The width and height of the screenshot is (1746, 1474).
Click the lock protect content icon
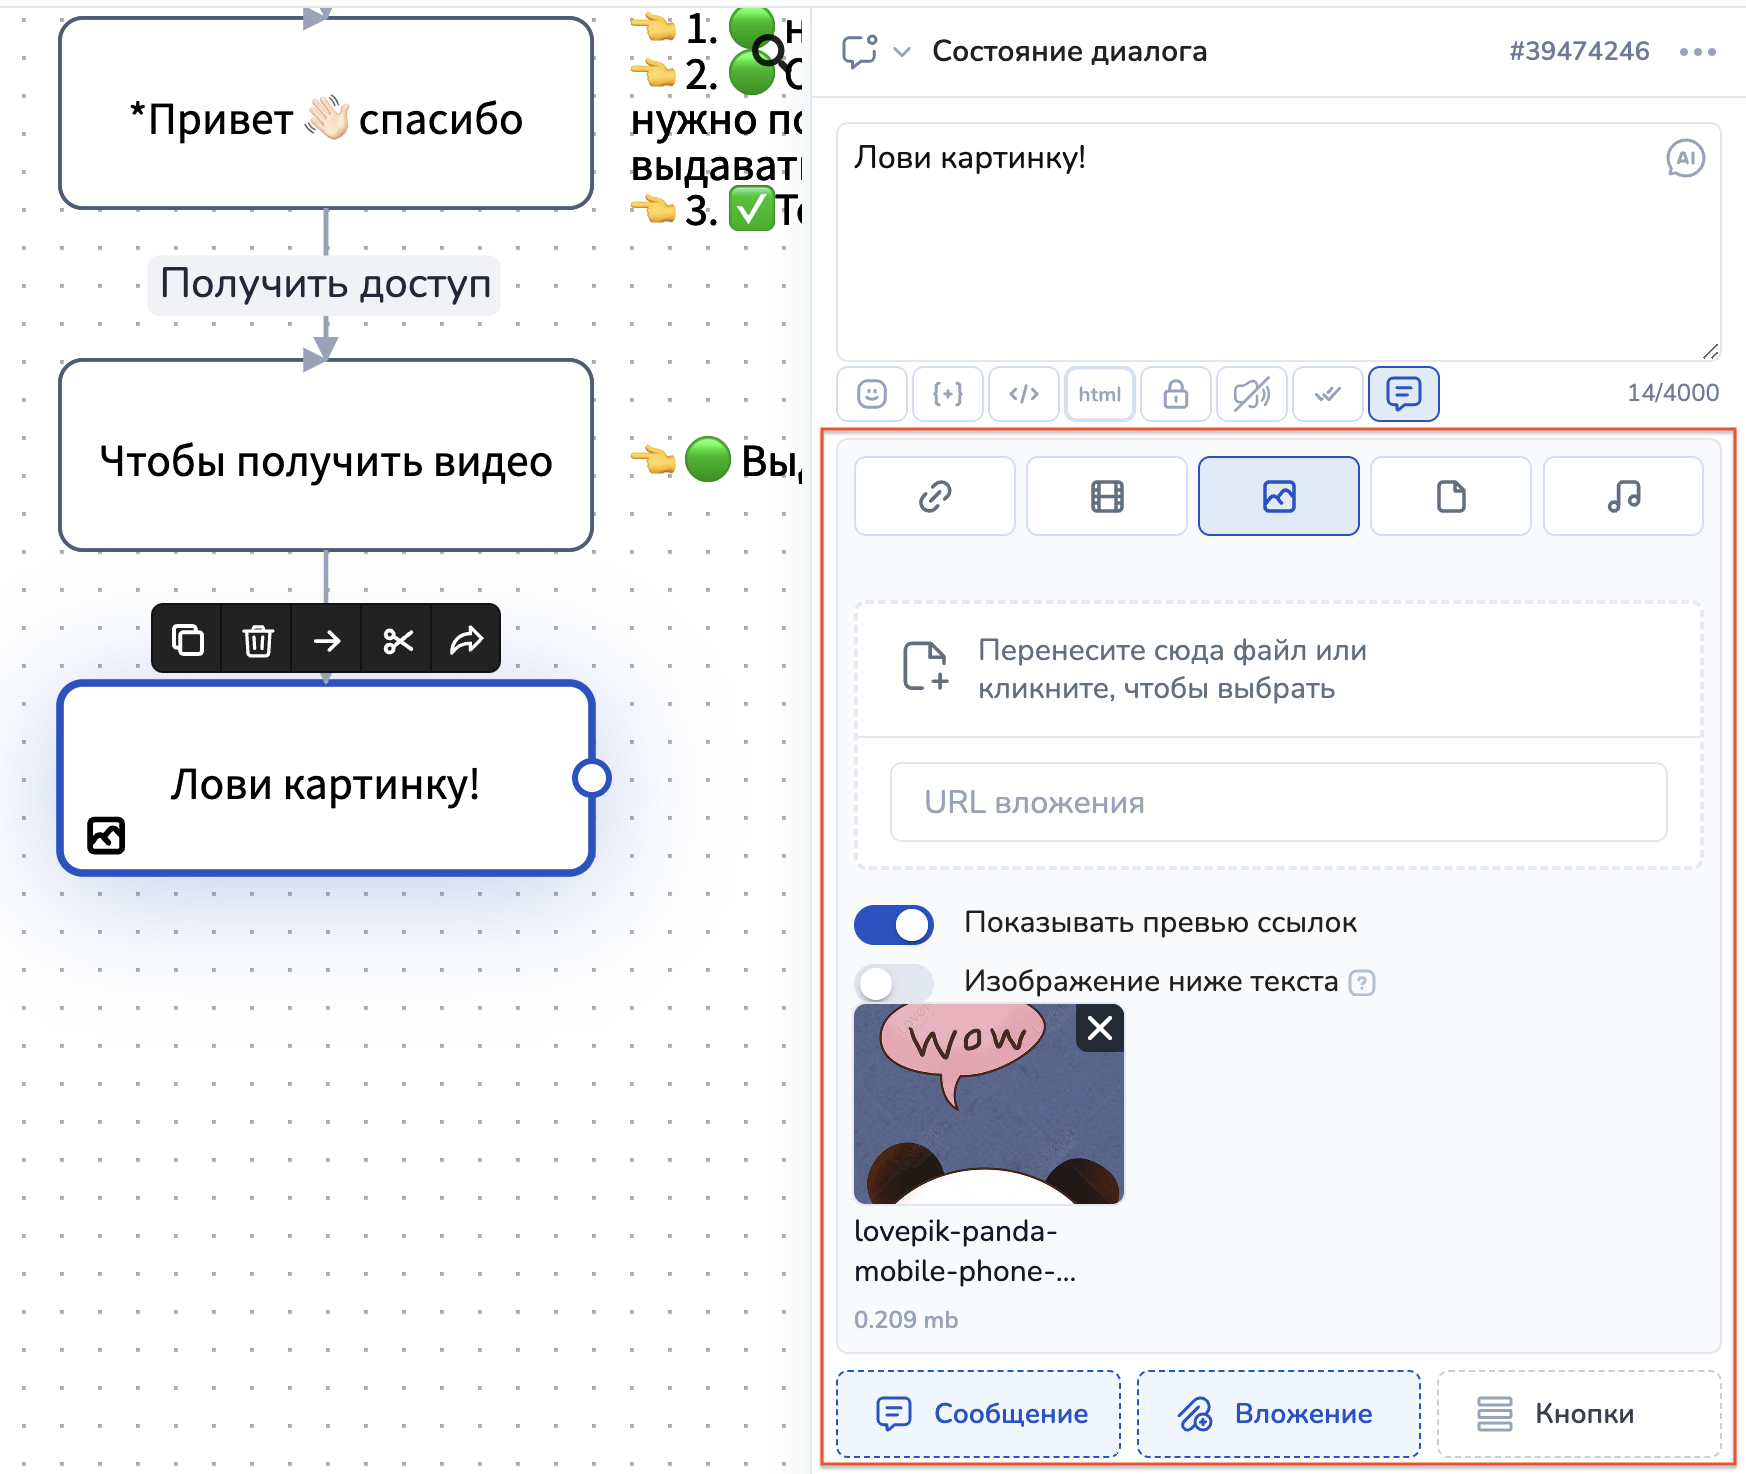pyautogui.click(x=1176, y=394)
